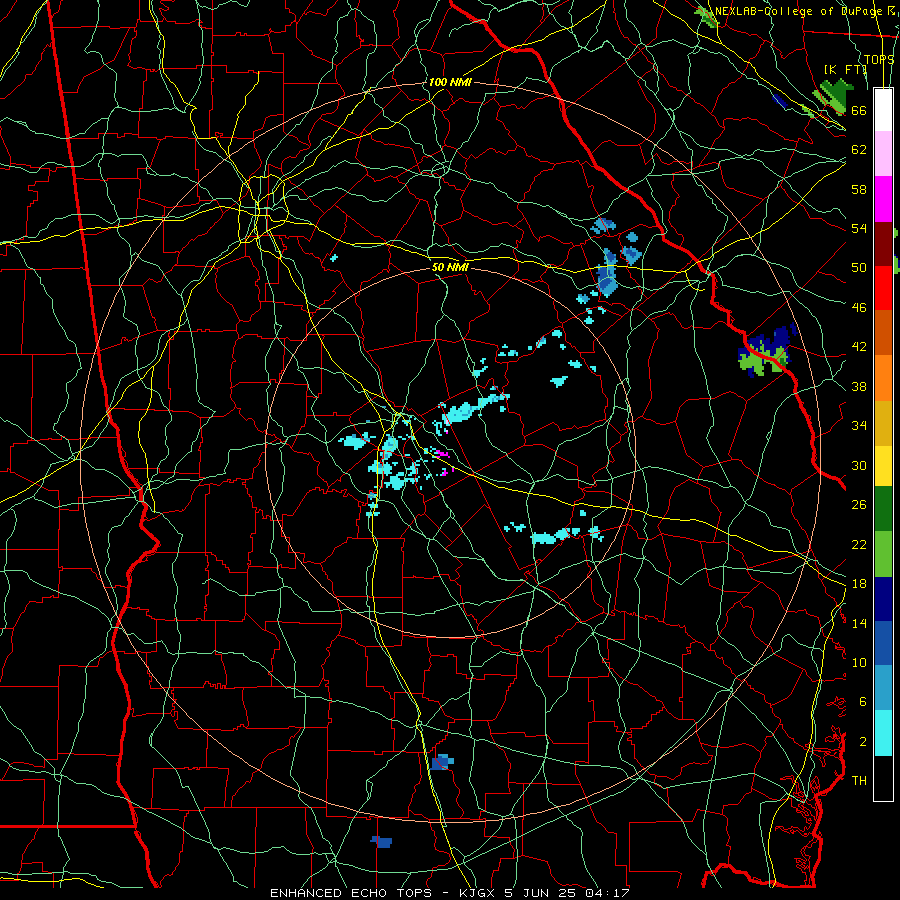Click the 'KJGX' station identifier in the caption
Screen dimensions: 900x900
click(x=479, y=893)
